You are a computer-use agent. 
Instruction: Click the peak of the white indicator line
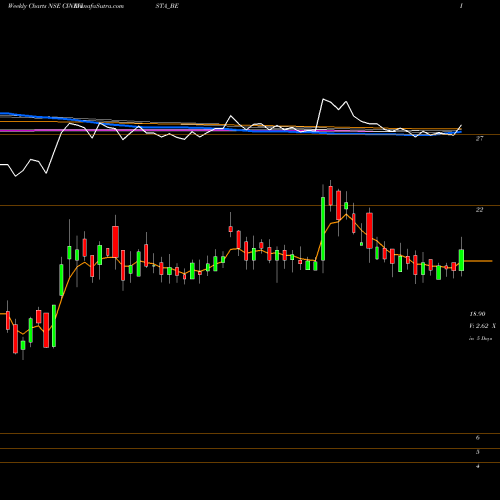tap(323, 99)
